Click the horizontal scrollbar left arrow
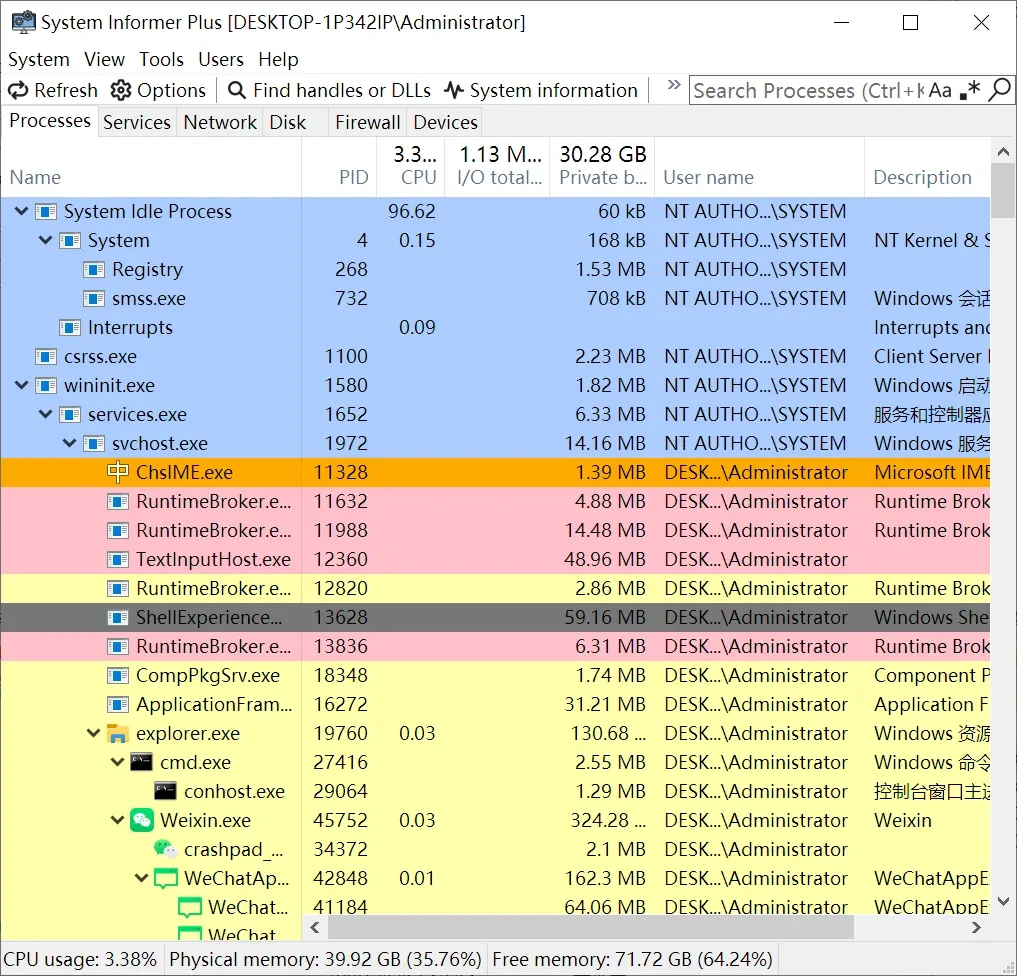The width and height of the screenshot is (1017, 976). click(x=315, y=927)
